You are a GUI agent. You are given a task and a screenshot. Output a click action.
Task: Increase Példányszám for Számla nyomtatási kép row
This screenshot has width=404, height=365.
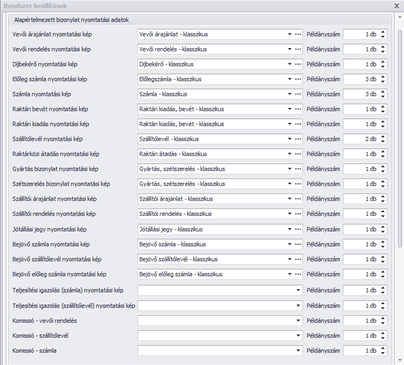click(x=383, y=92)
